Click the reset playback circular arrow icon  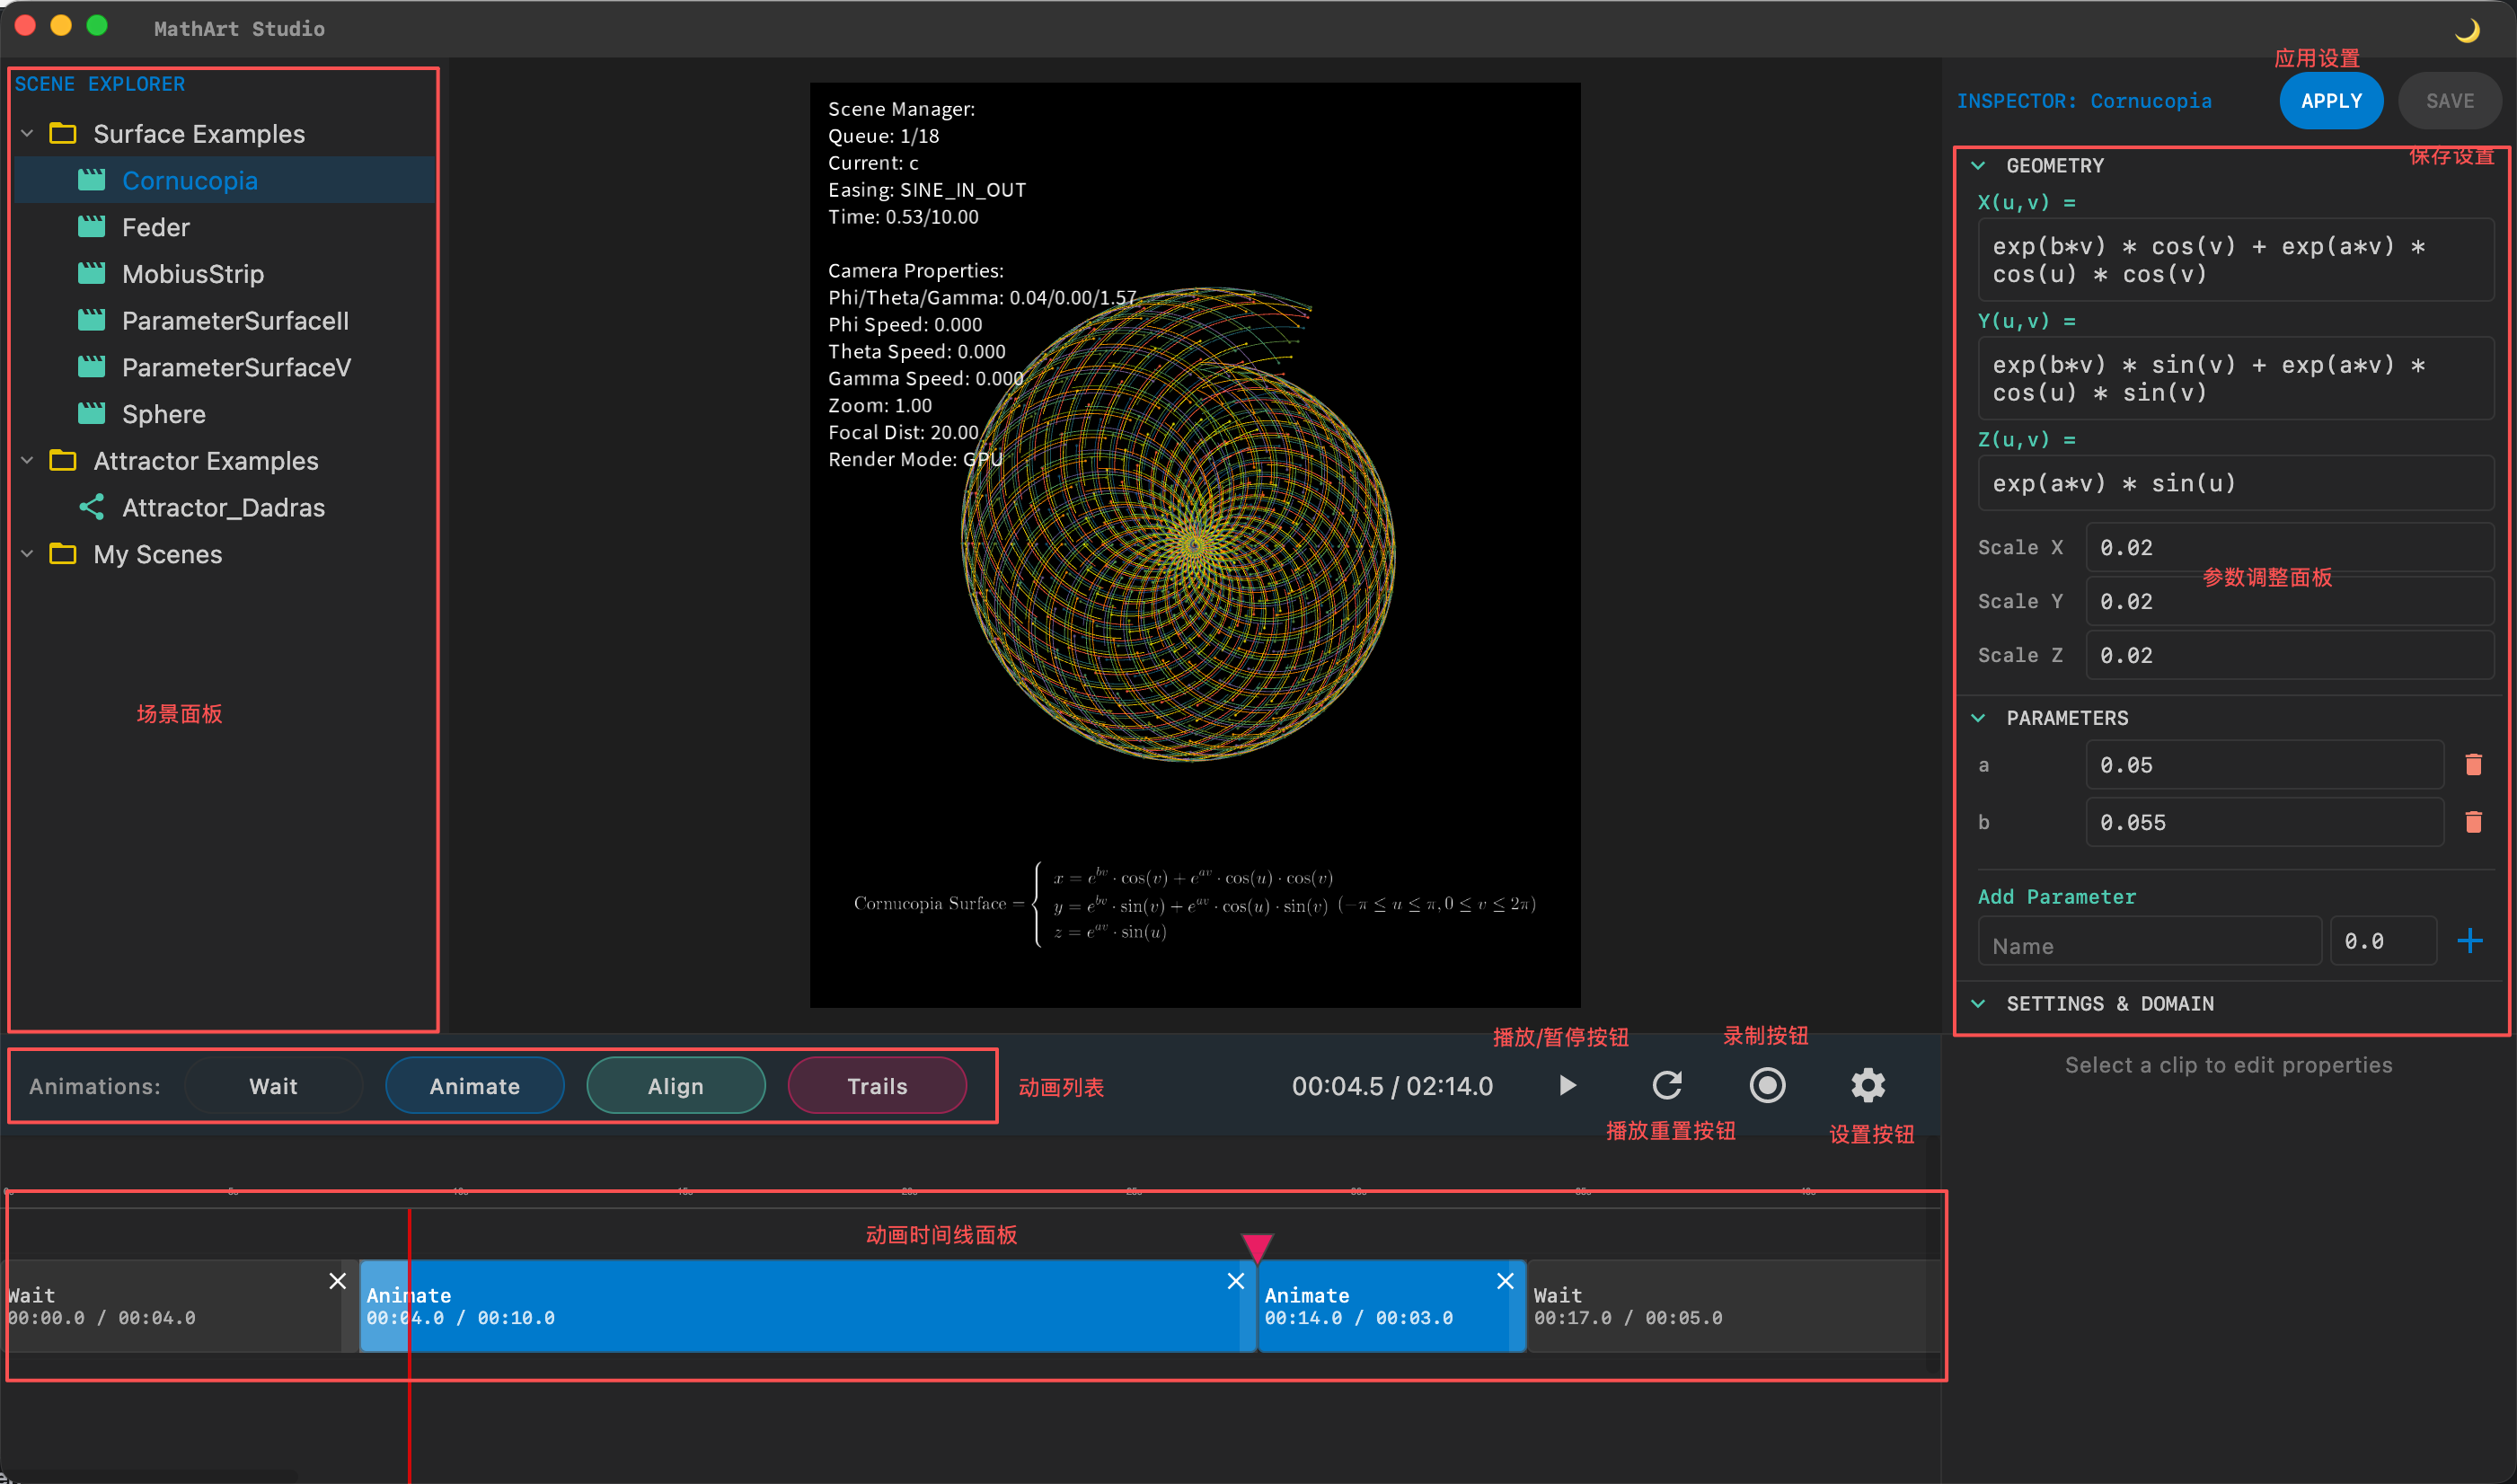tap(1667, 1085)
